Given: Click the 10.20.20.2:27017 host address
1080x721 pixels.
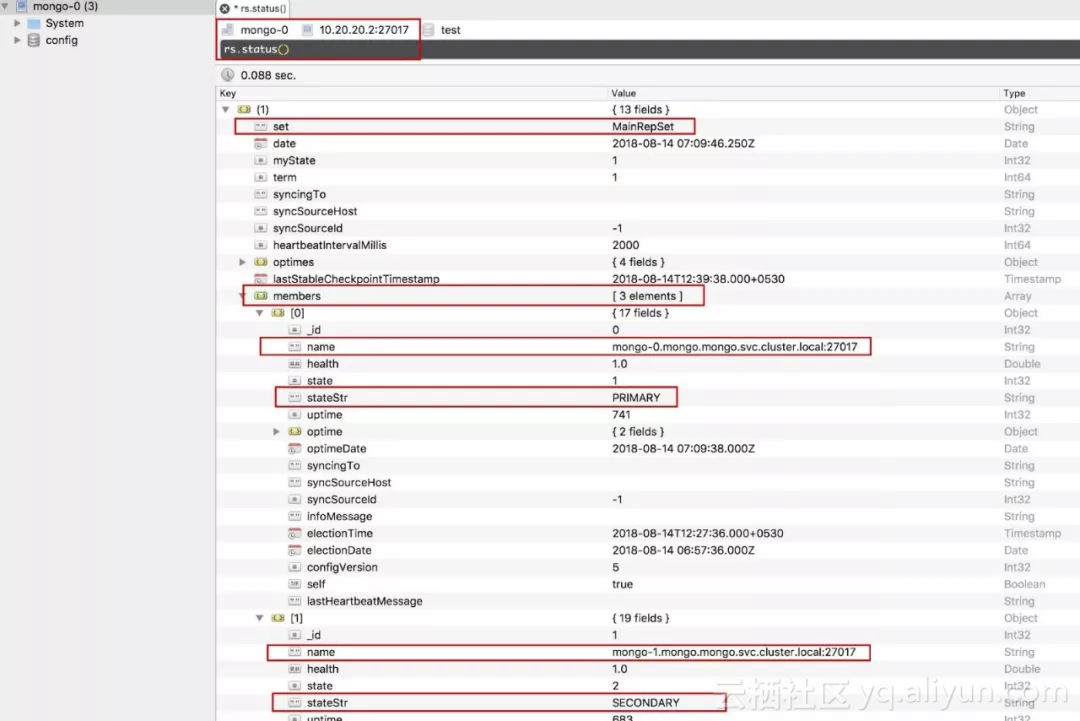Looking at the screenshot, I should tap(364, 30).
